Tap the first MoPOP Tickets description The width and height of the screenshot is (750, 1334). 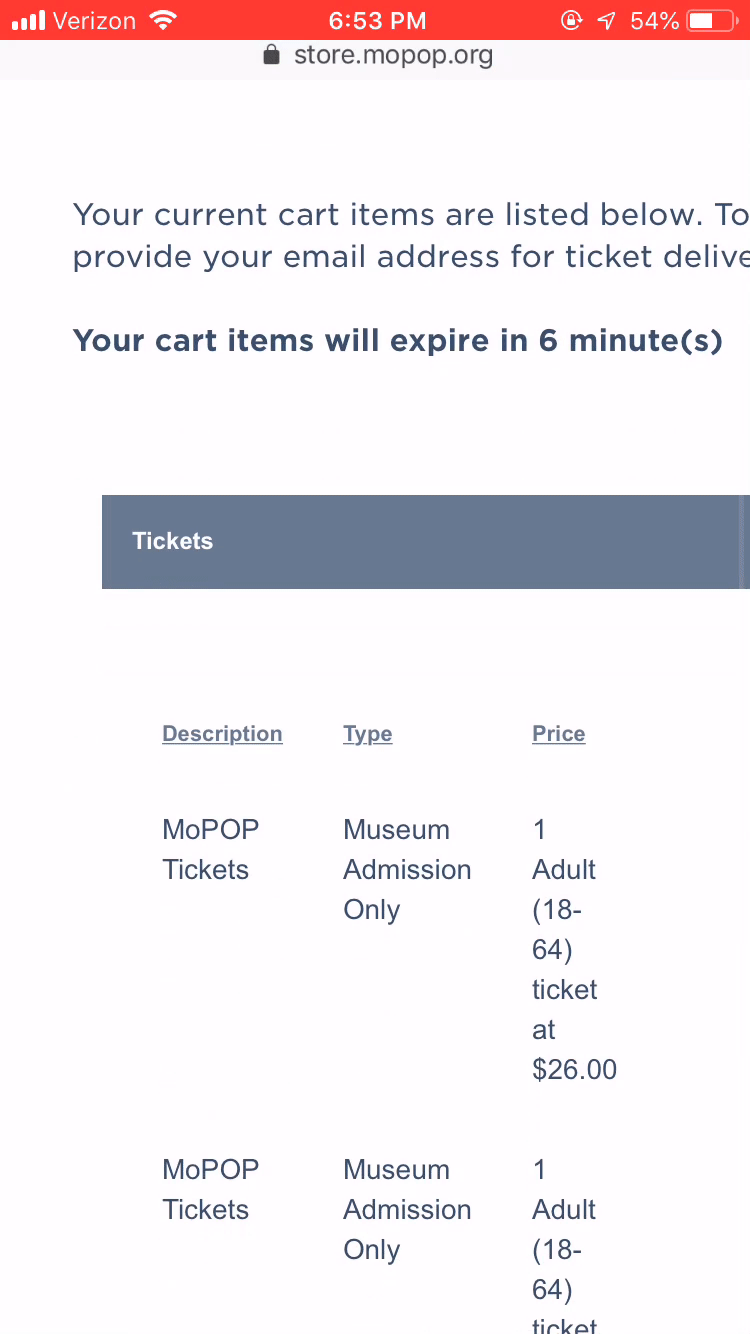pos(210,849)
